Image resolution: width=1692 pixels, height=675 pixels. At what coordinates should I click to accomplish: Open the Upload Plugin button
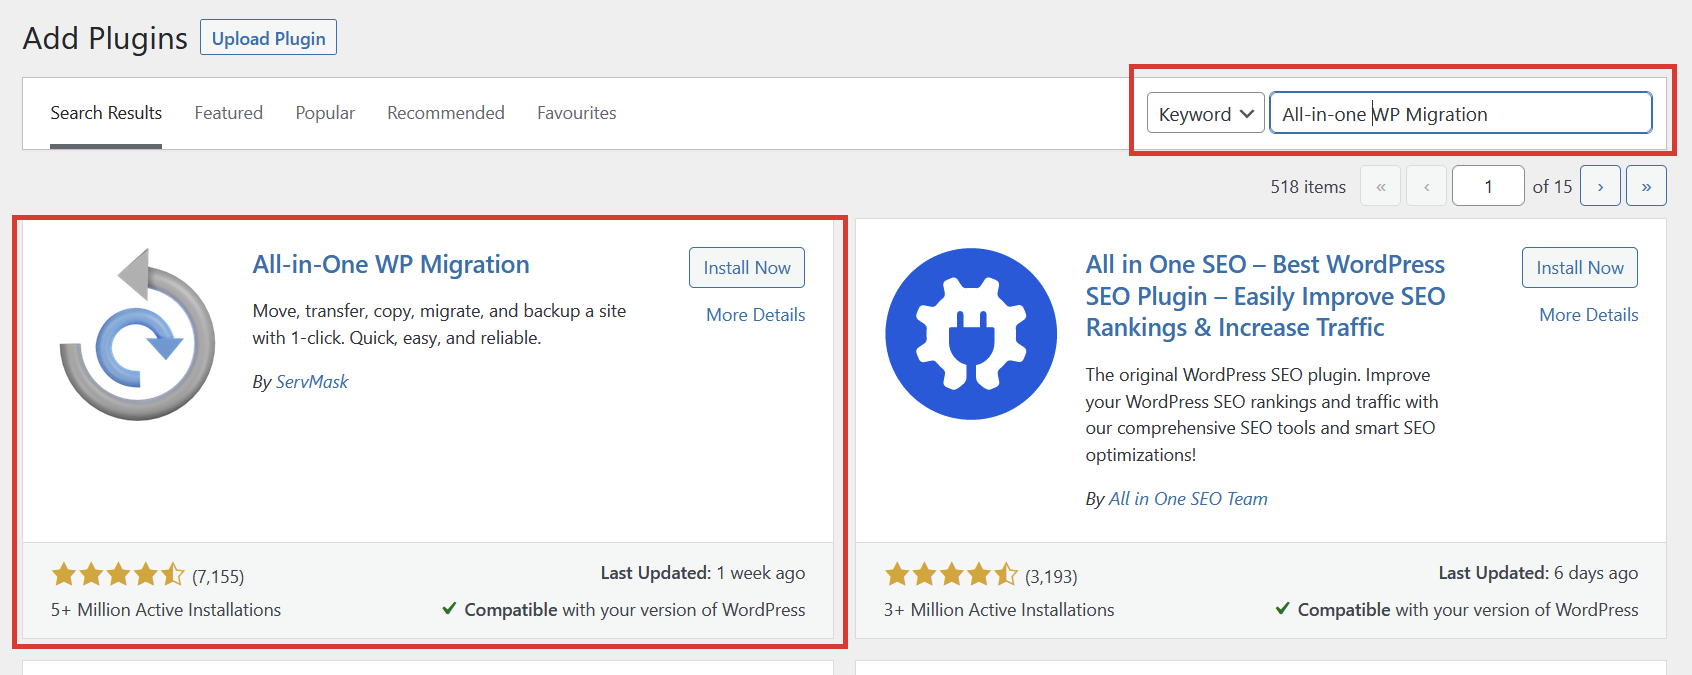point(268,38)
